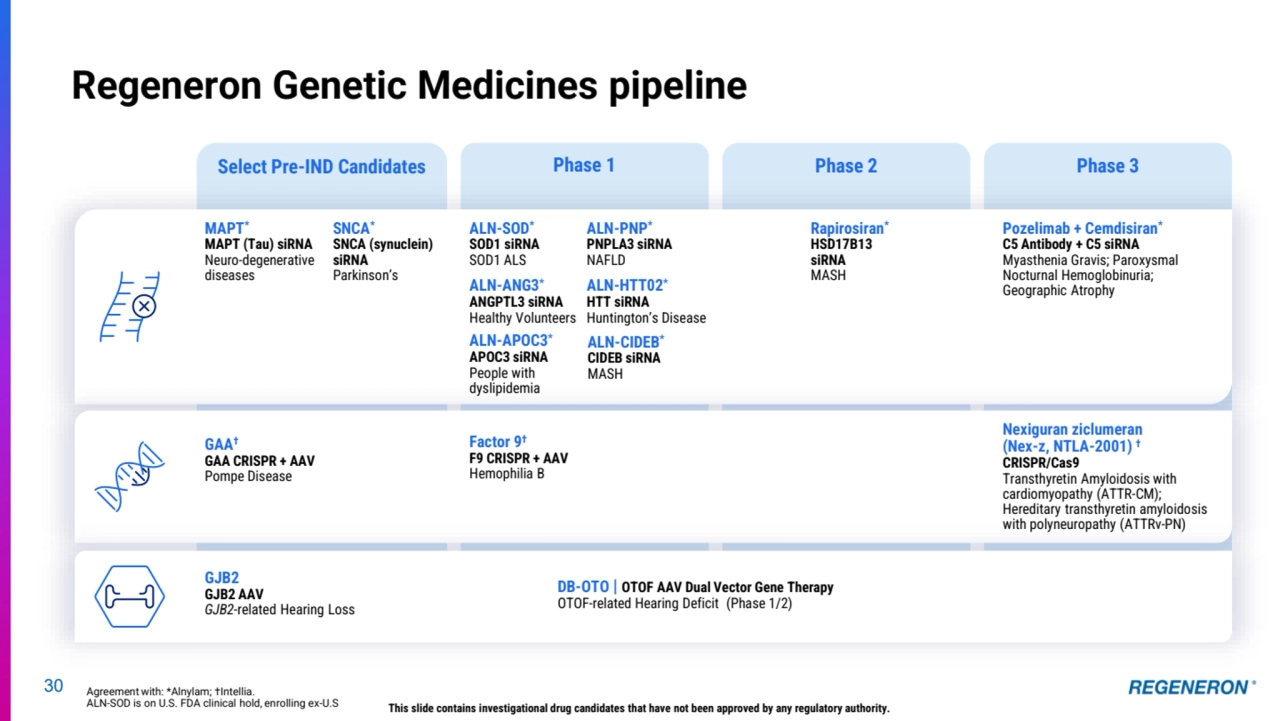Click the ALN-PNP candidate name
1280x721 pixels.
click(619, 229)
